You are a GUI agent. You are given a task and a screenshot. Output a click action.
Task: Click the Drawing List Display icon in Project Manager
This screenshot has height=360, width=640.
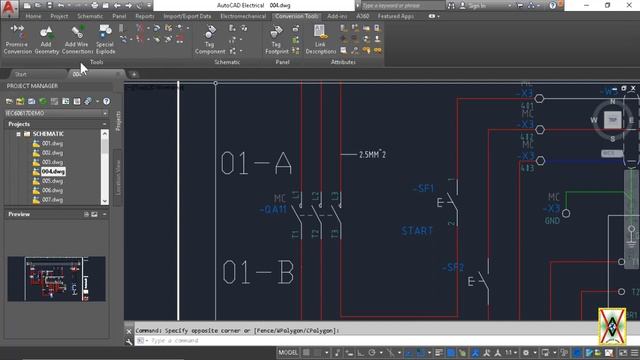77,101
